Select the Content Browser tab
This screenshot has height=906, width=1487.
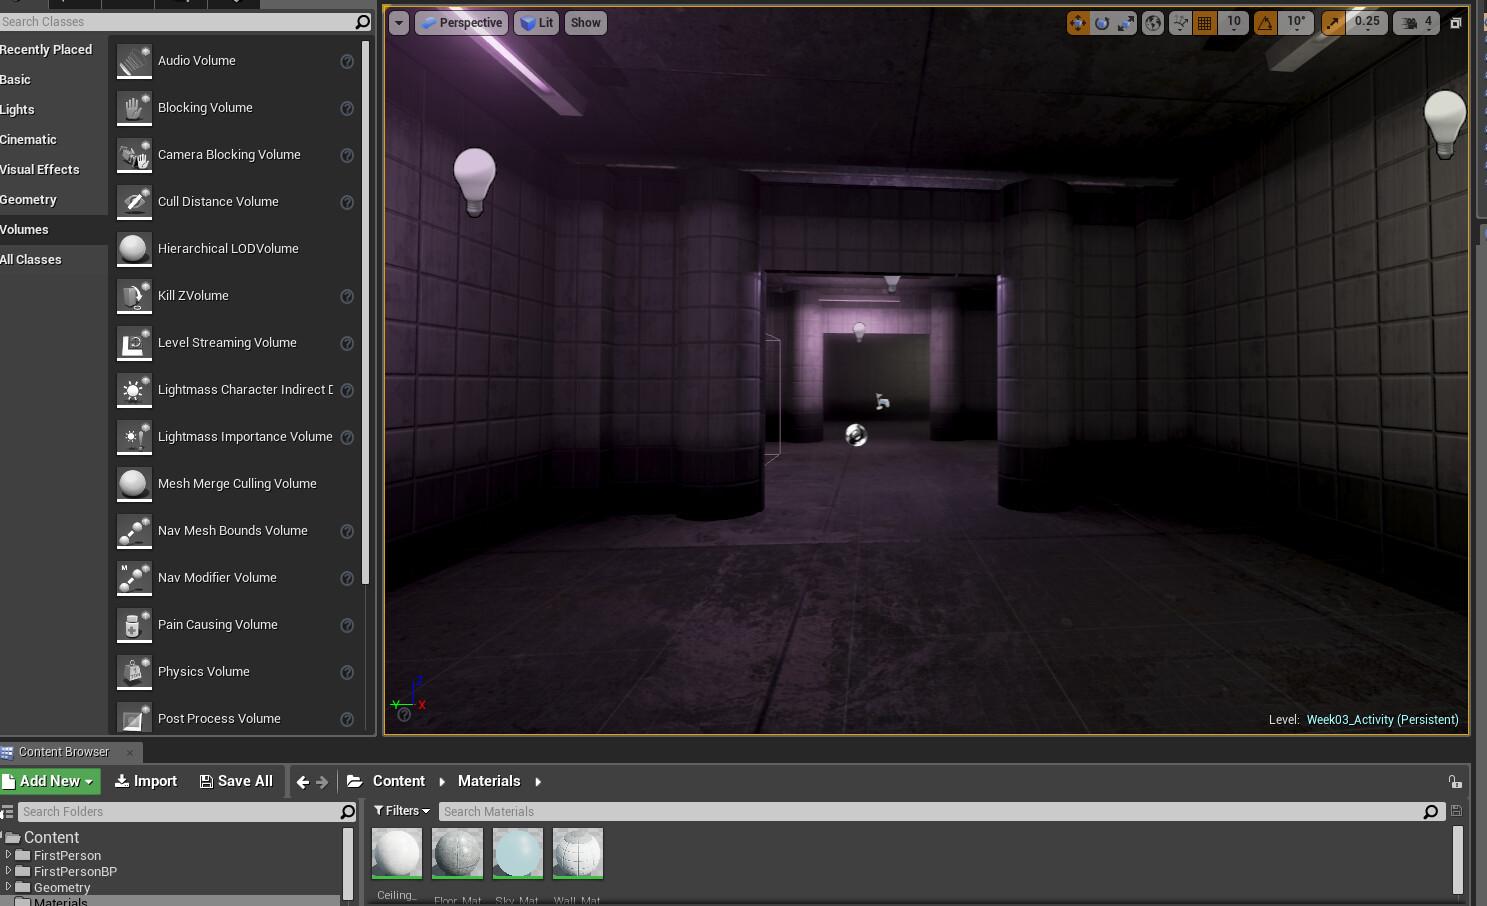coord(66,751)
